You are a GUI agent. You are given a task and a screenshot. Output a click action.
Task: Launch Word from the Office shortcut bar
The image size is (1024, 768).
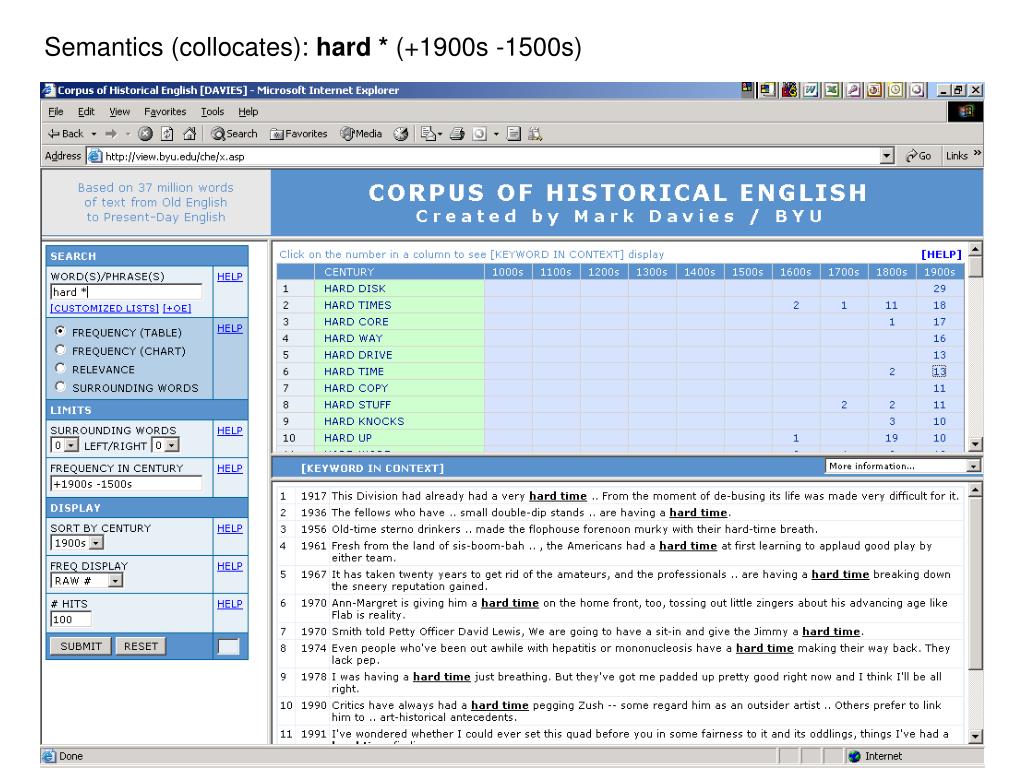(x=810, y=90)
